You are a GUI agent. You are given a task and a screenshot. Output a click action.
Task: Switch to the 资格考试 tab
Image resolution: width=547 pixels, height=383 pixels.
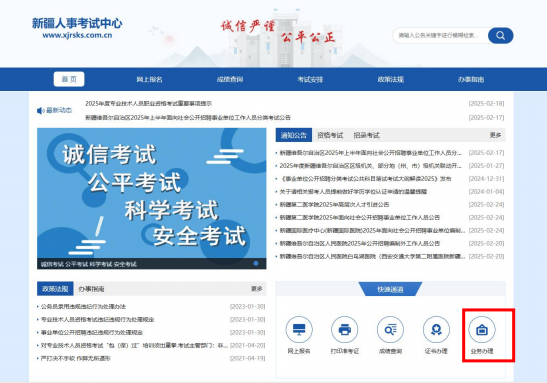click(330, 135)
